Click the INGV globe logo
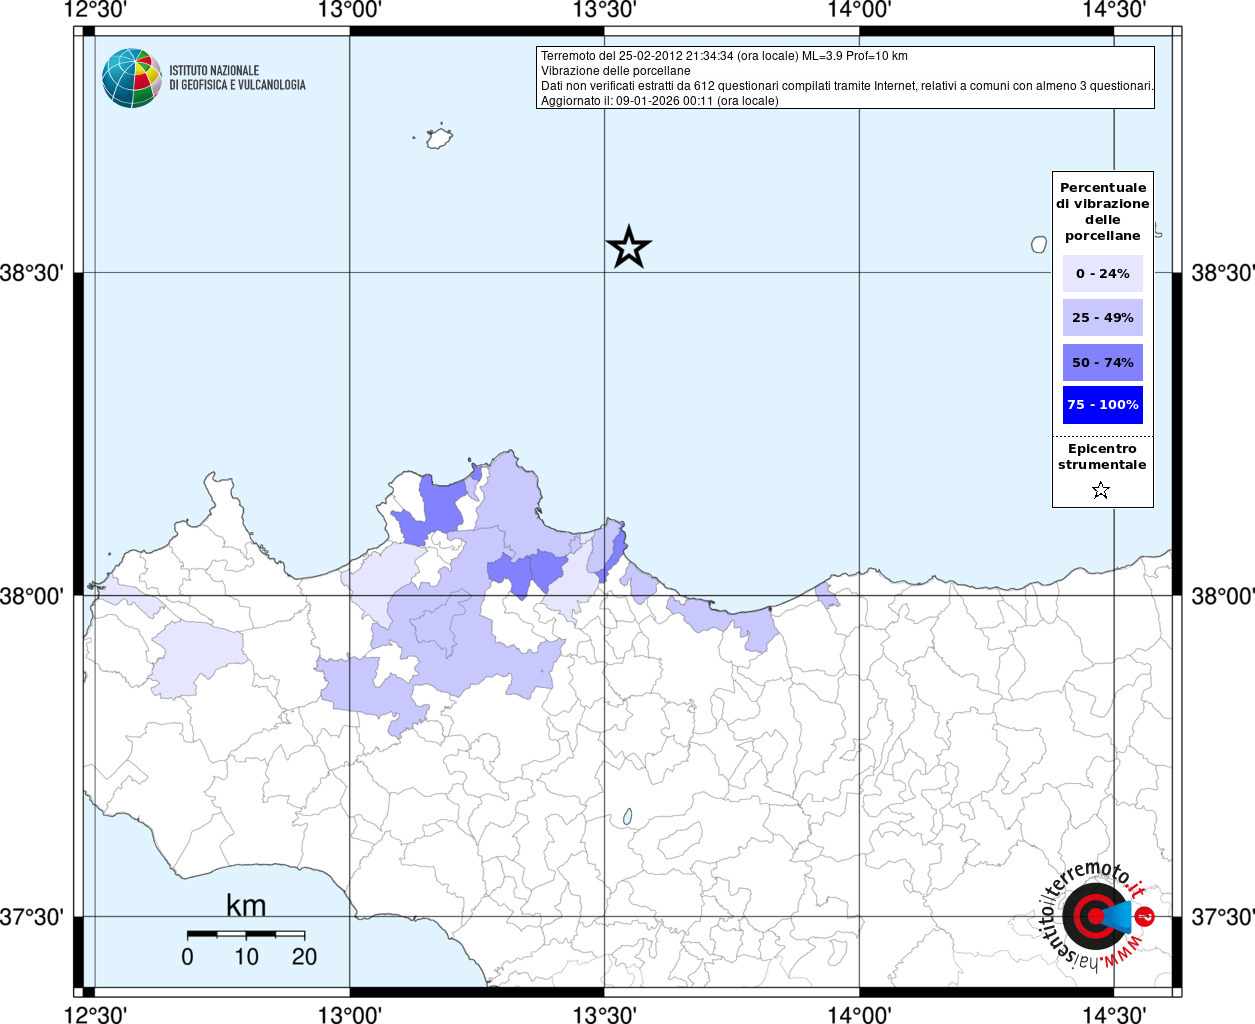The image size is (1255, 1024). [x=131, y=78]
